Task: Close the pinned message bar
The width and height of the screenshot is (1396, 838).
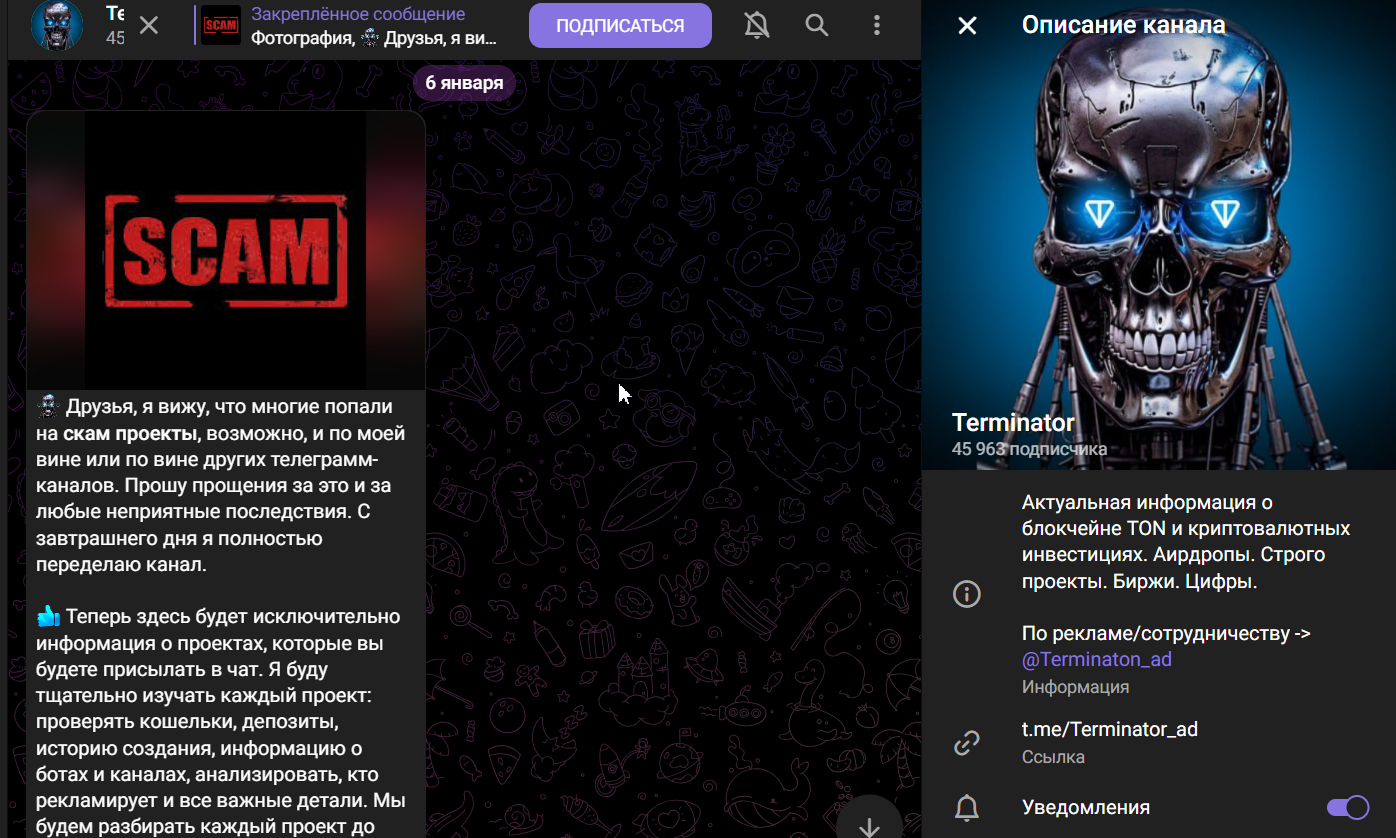Action: tap(149, 26)
